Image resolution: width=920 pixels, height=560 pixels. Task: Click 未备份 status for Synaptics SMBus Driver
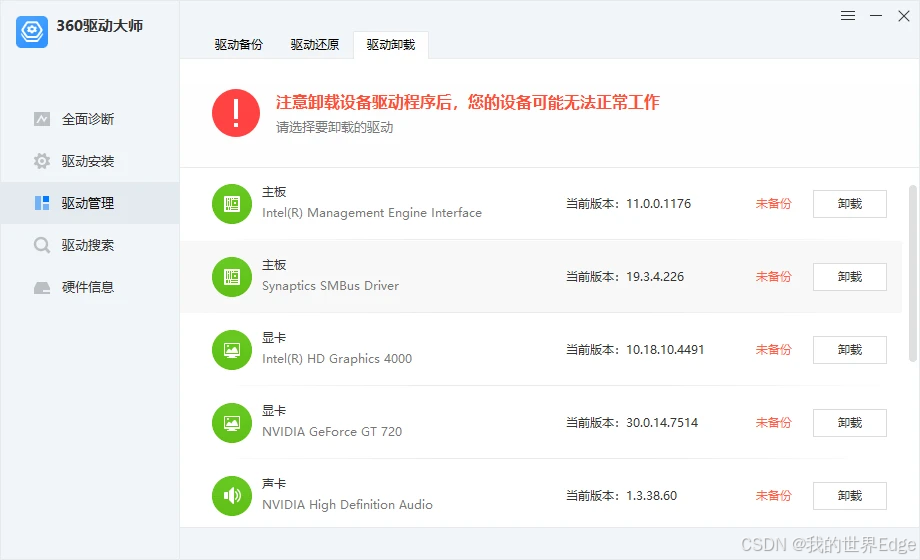coord(773,276)
